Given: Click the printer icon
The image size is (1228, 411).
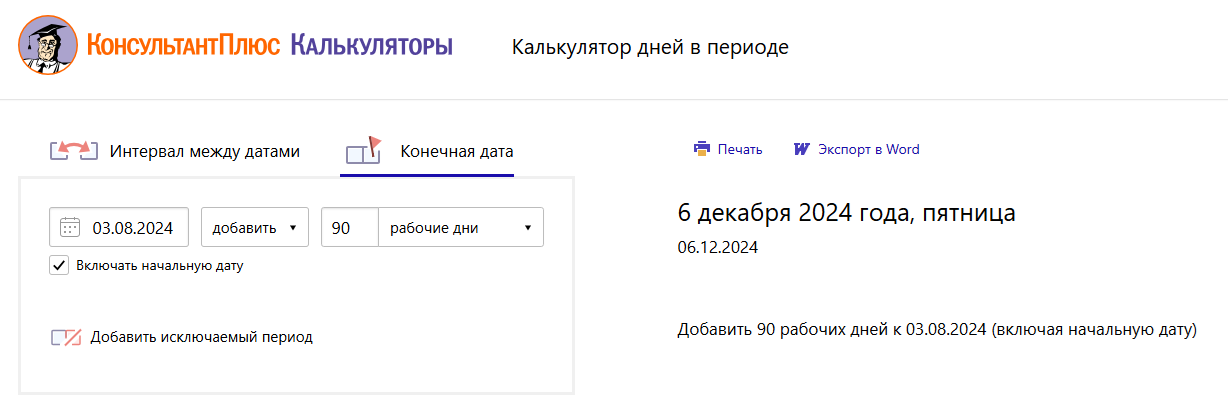Looking at the screenshot, I should point(702,149).
